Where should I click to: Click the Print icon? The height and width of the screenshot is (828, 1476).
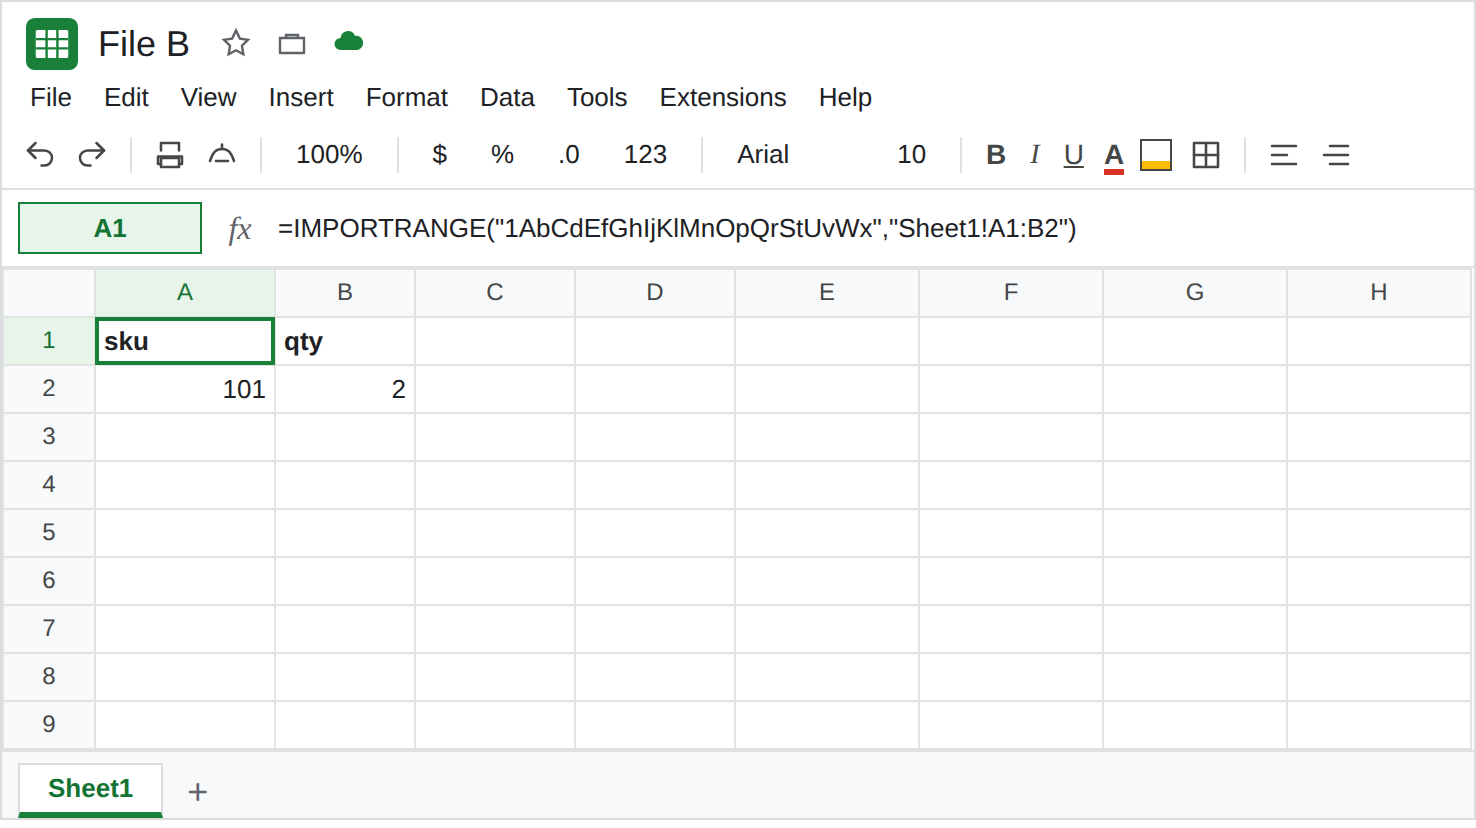[x=170, y=155]
